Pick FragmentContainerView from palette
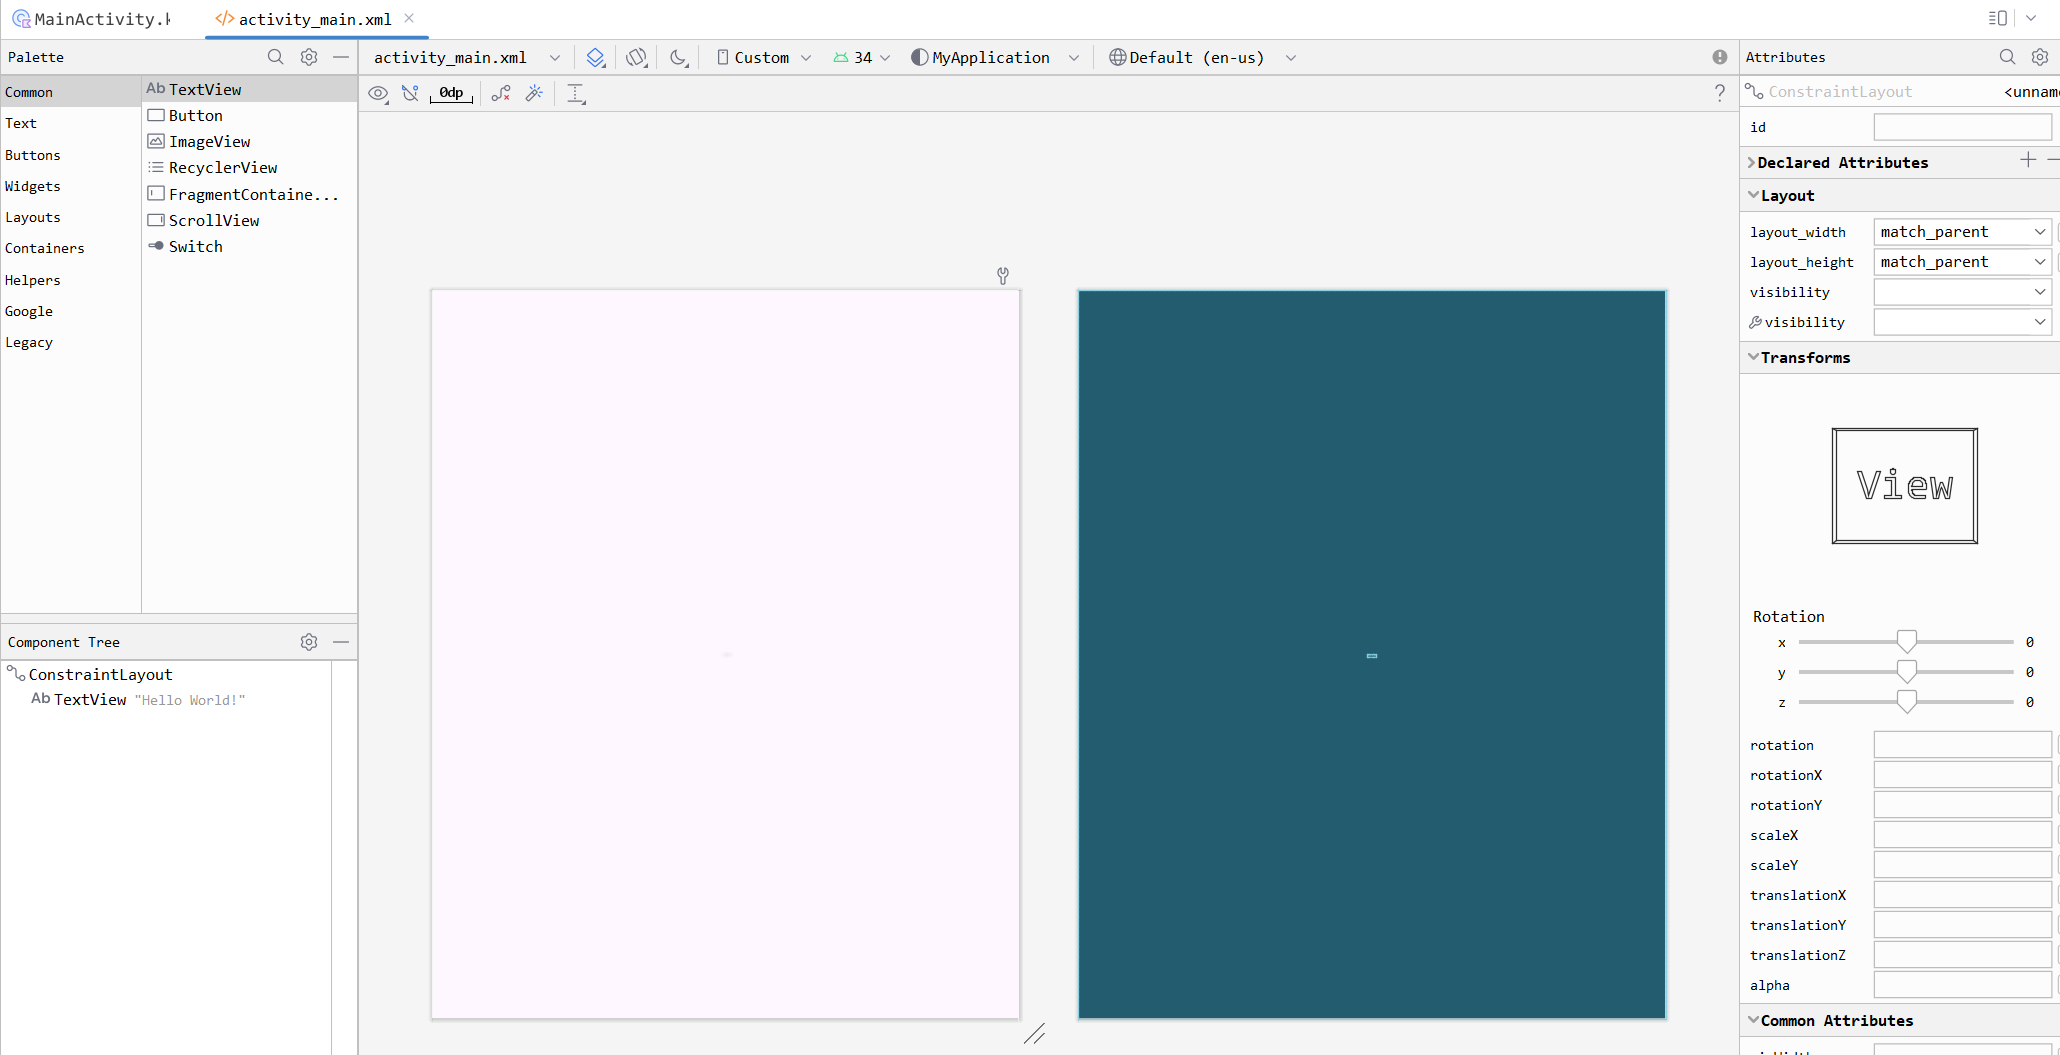Screen dimensions: 2060x1055 [249, 194]
